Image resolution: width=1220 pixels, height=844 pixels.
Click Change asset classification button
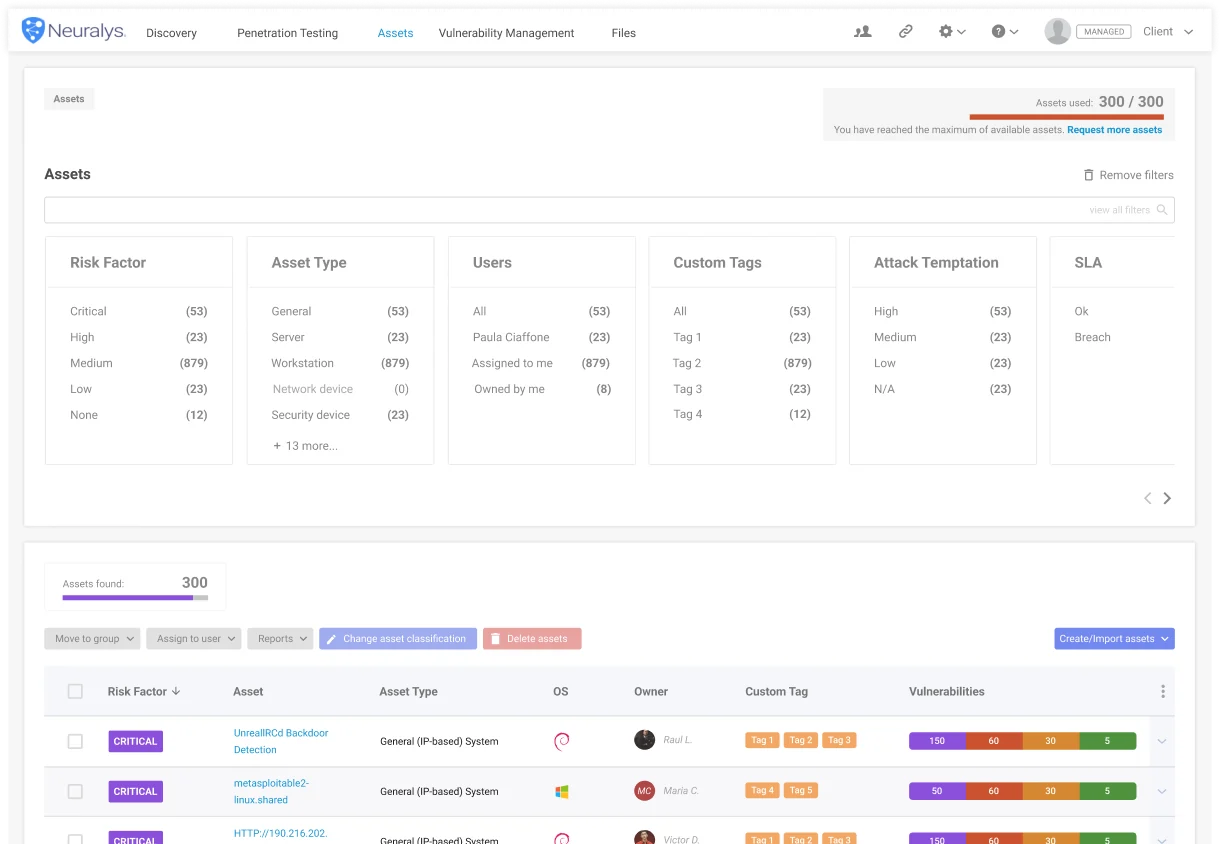pos(398,639)
